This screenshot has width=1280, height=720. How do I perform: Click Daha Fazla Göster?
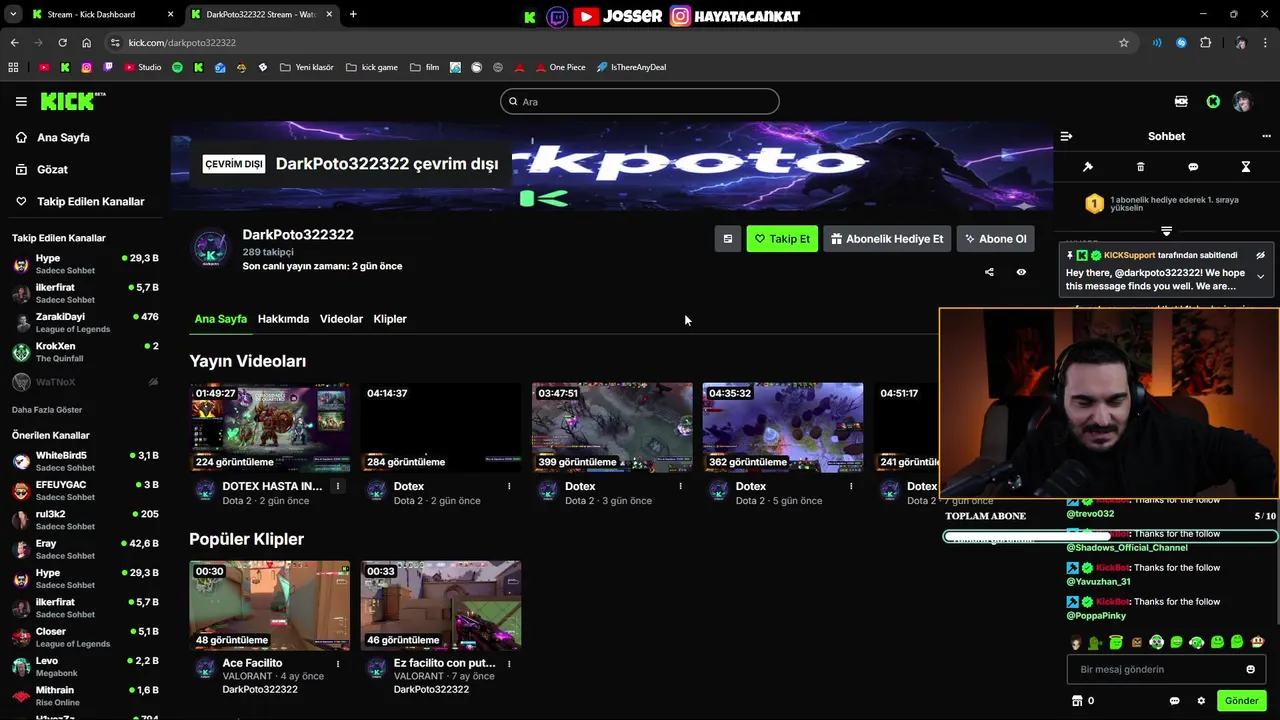point(47,410)
